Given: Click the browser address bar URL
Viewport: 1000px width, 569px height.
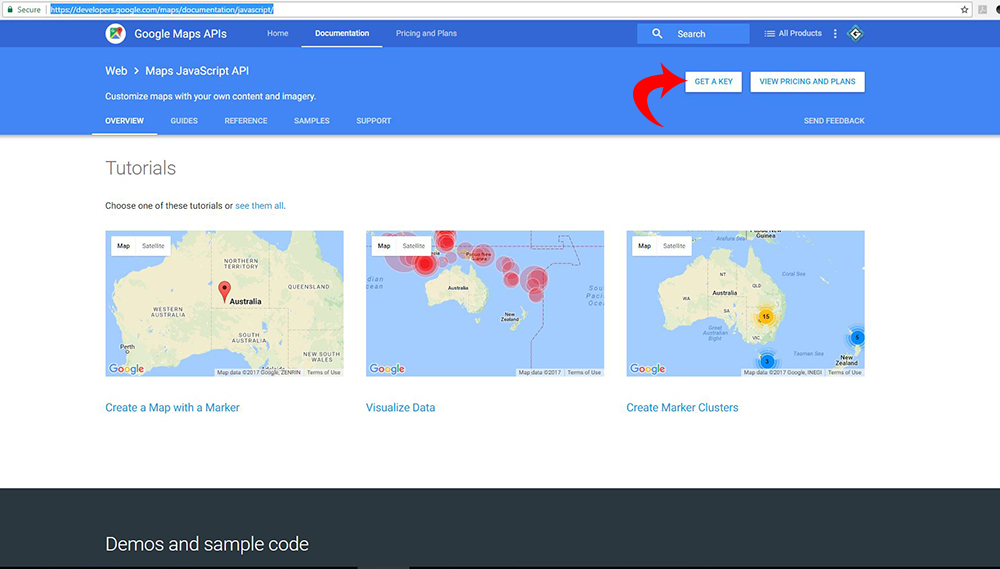Looking at the screenshot, I should 160,9.
